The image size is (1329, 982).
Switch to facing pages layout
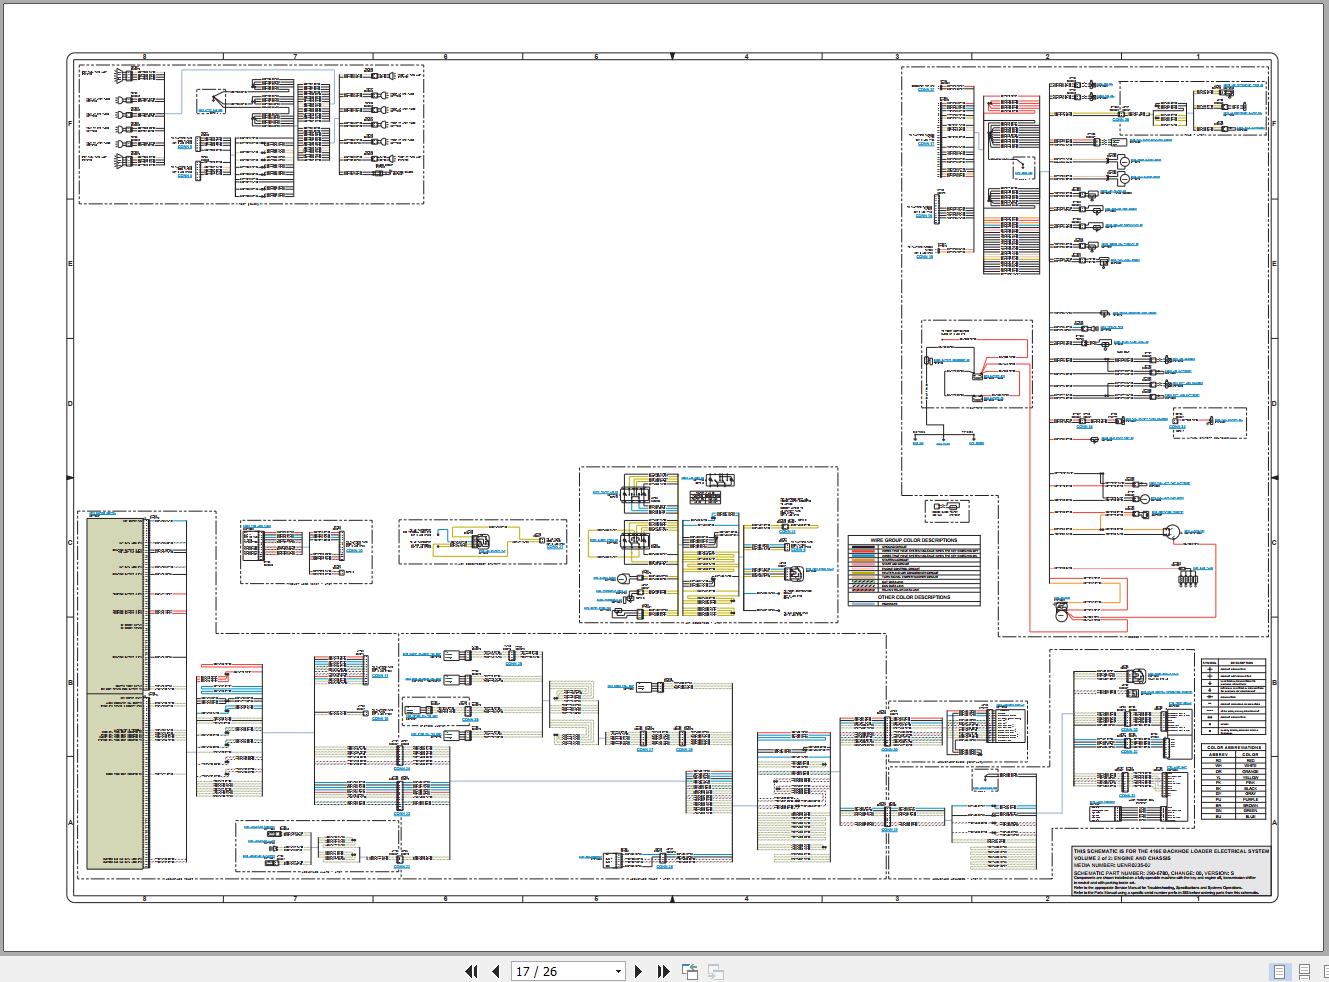click(1325, 971)
